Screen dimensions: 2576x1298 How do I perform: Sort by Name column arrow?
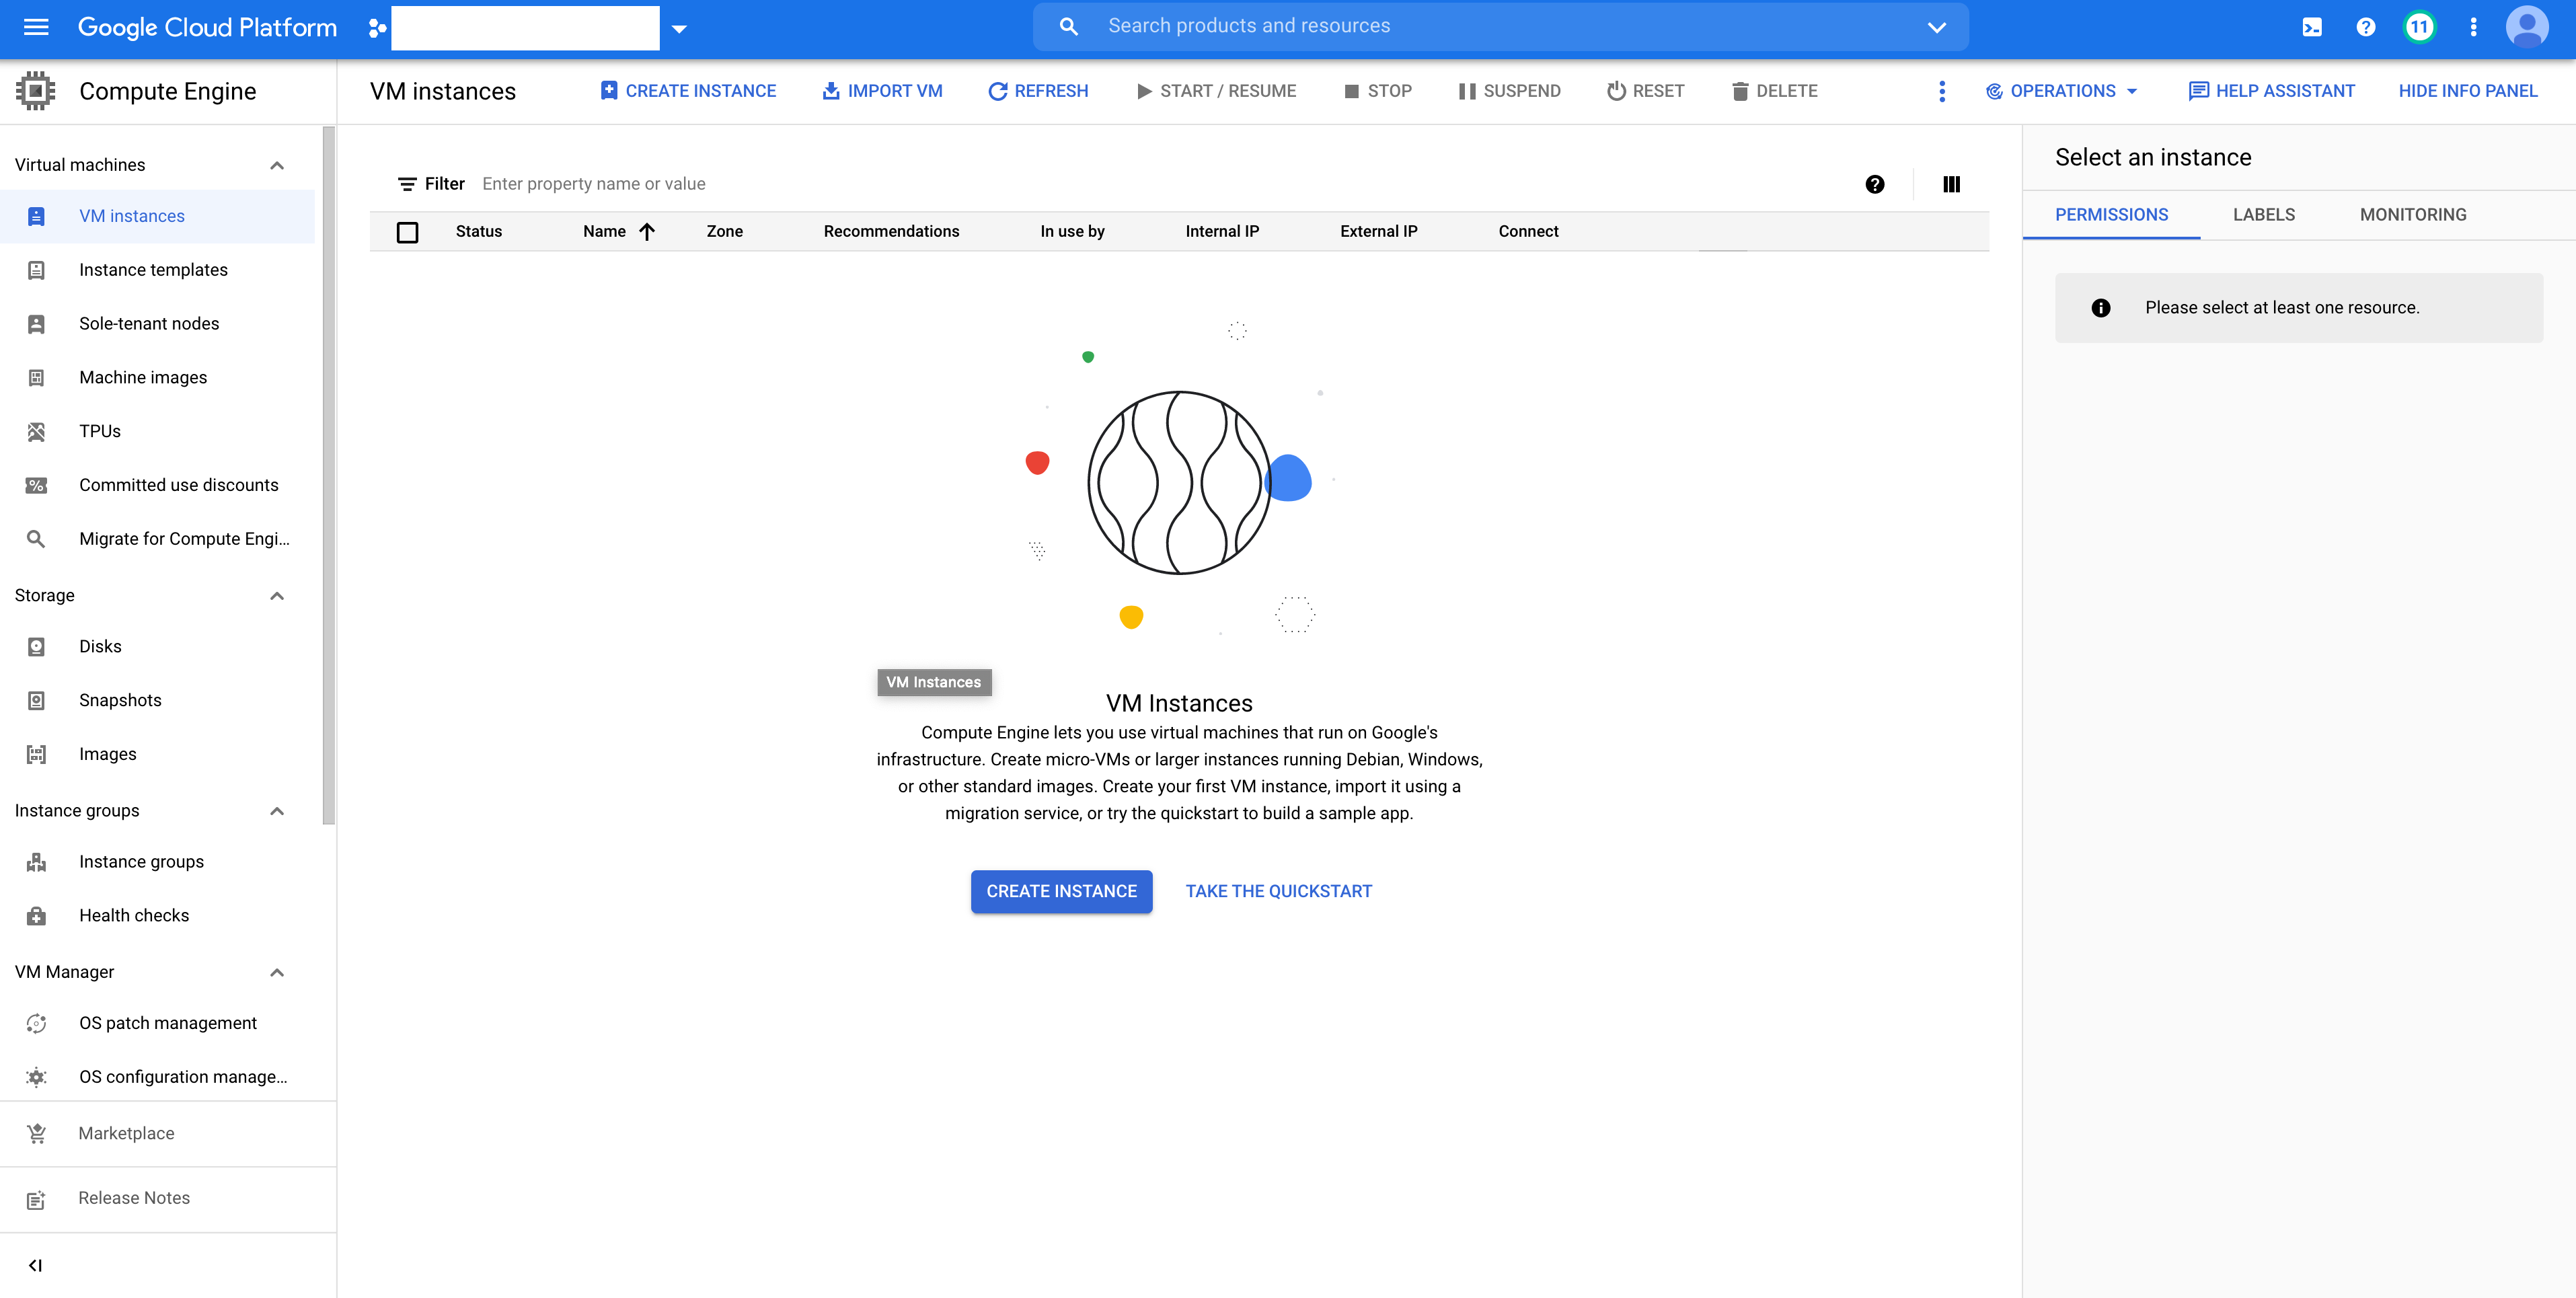coord(647,232)
